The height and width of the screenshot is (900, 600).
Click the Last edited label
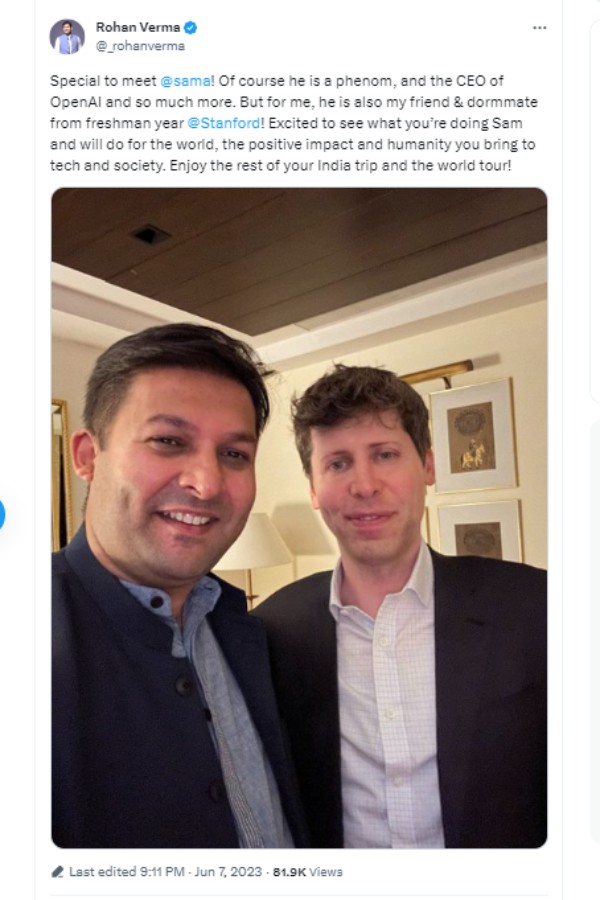[103, 872]
